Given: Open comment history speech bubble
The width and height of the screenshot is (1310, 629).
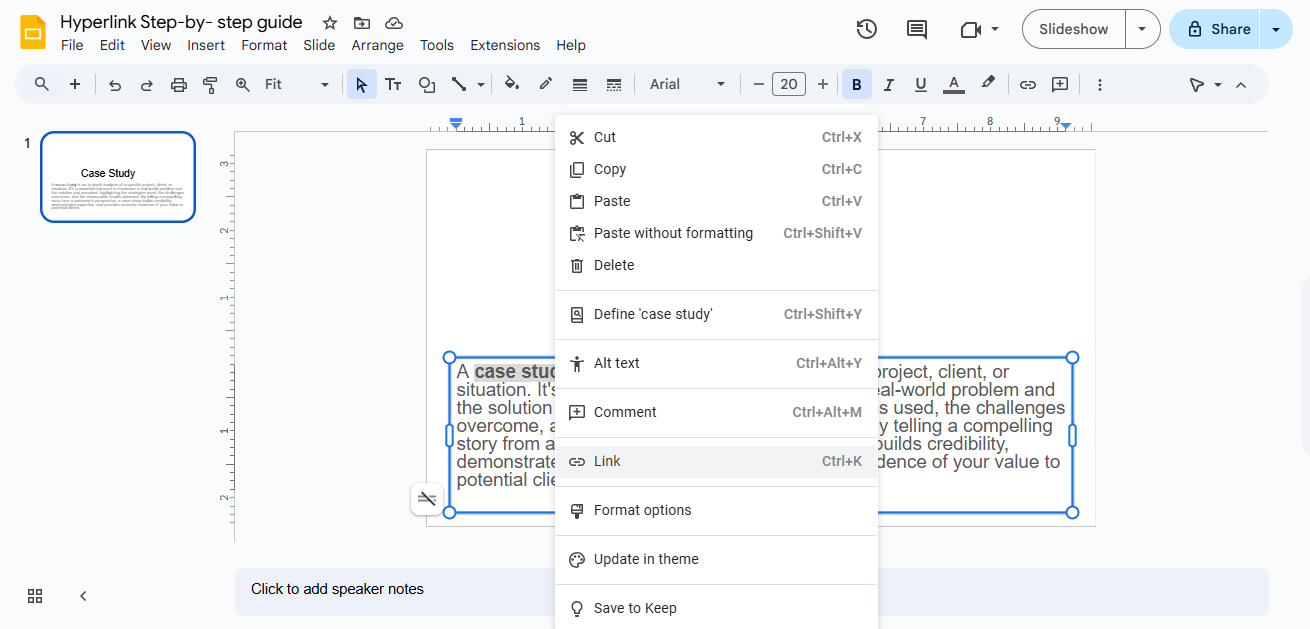Looking at the screenshot, I should (916, 29).
